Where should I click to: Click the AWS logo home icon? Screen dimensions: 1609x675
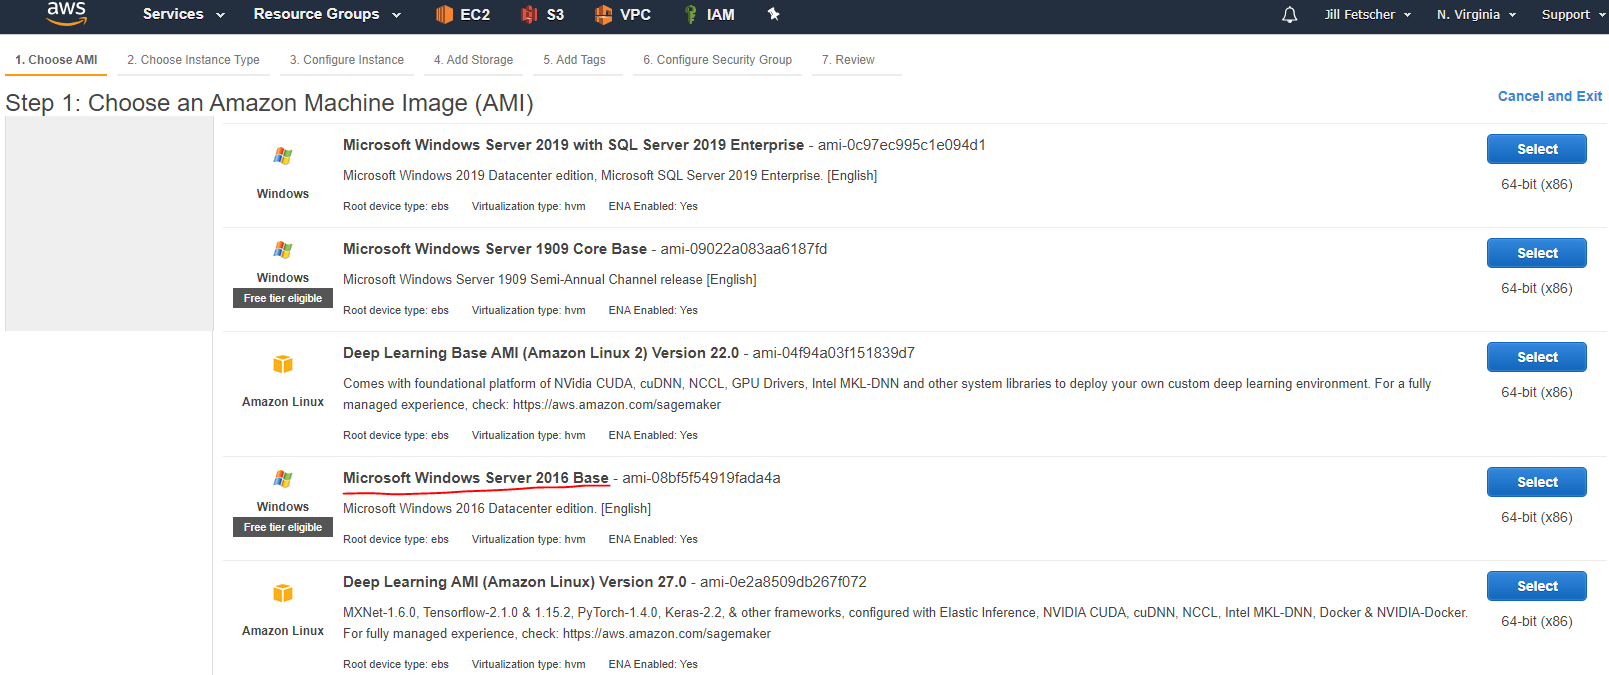[x=66, y=13]
